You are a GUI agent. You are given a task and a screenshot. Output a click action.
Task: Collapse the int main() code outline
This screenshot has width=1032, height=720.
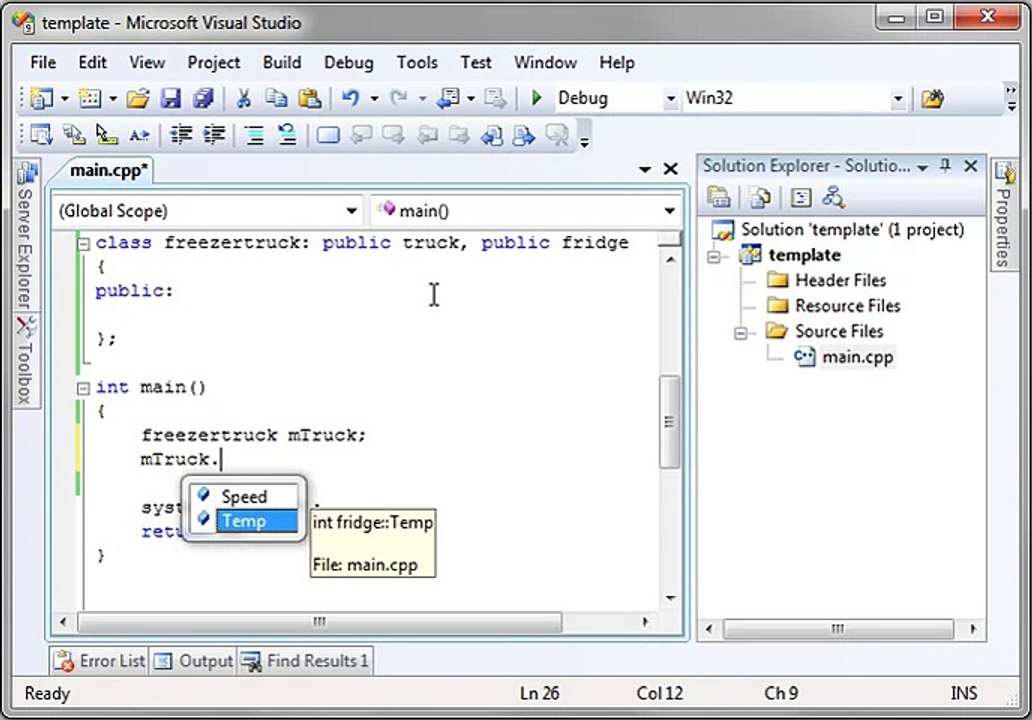[x=83, y=388]
